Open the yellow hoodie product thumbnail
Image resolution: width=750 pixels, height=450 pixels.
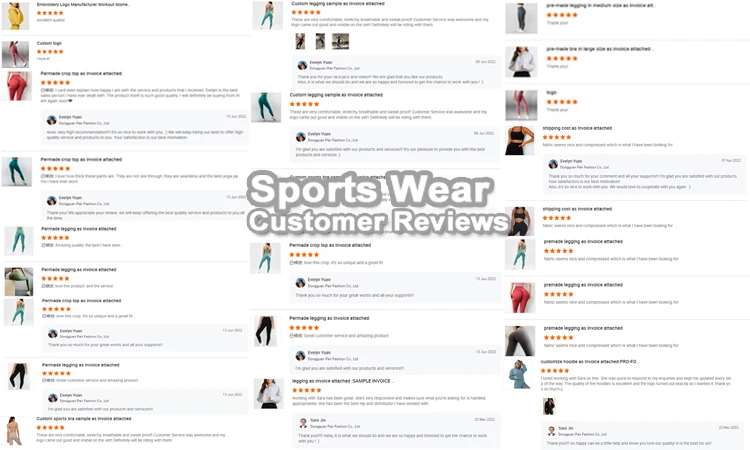pyautogui.click(x=15, y=16)
